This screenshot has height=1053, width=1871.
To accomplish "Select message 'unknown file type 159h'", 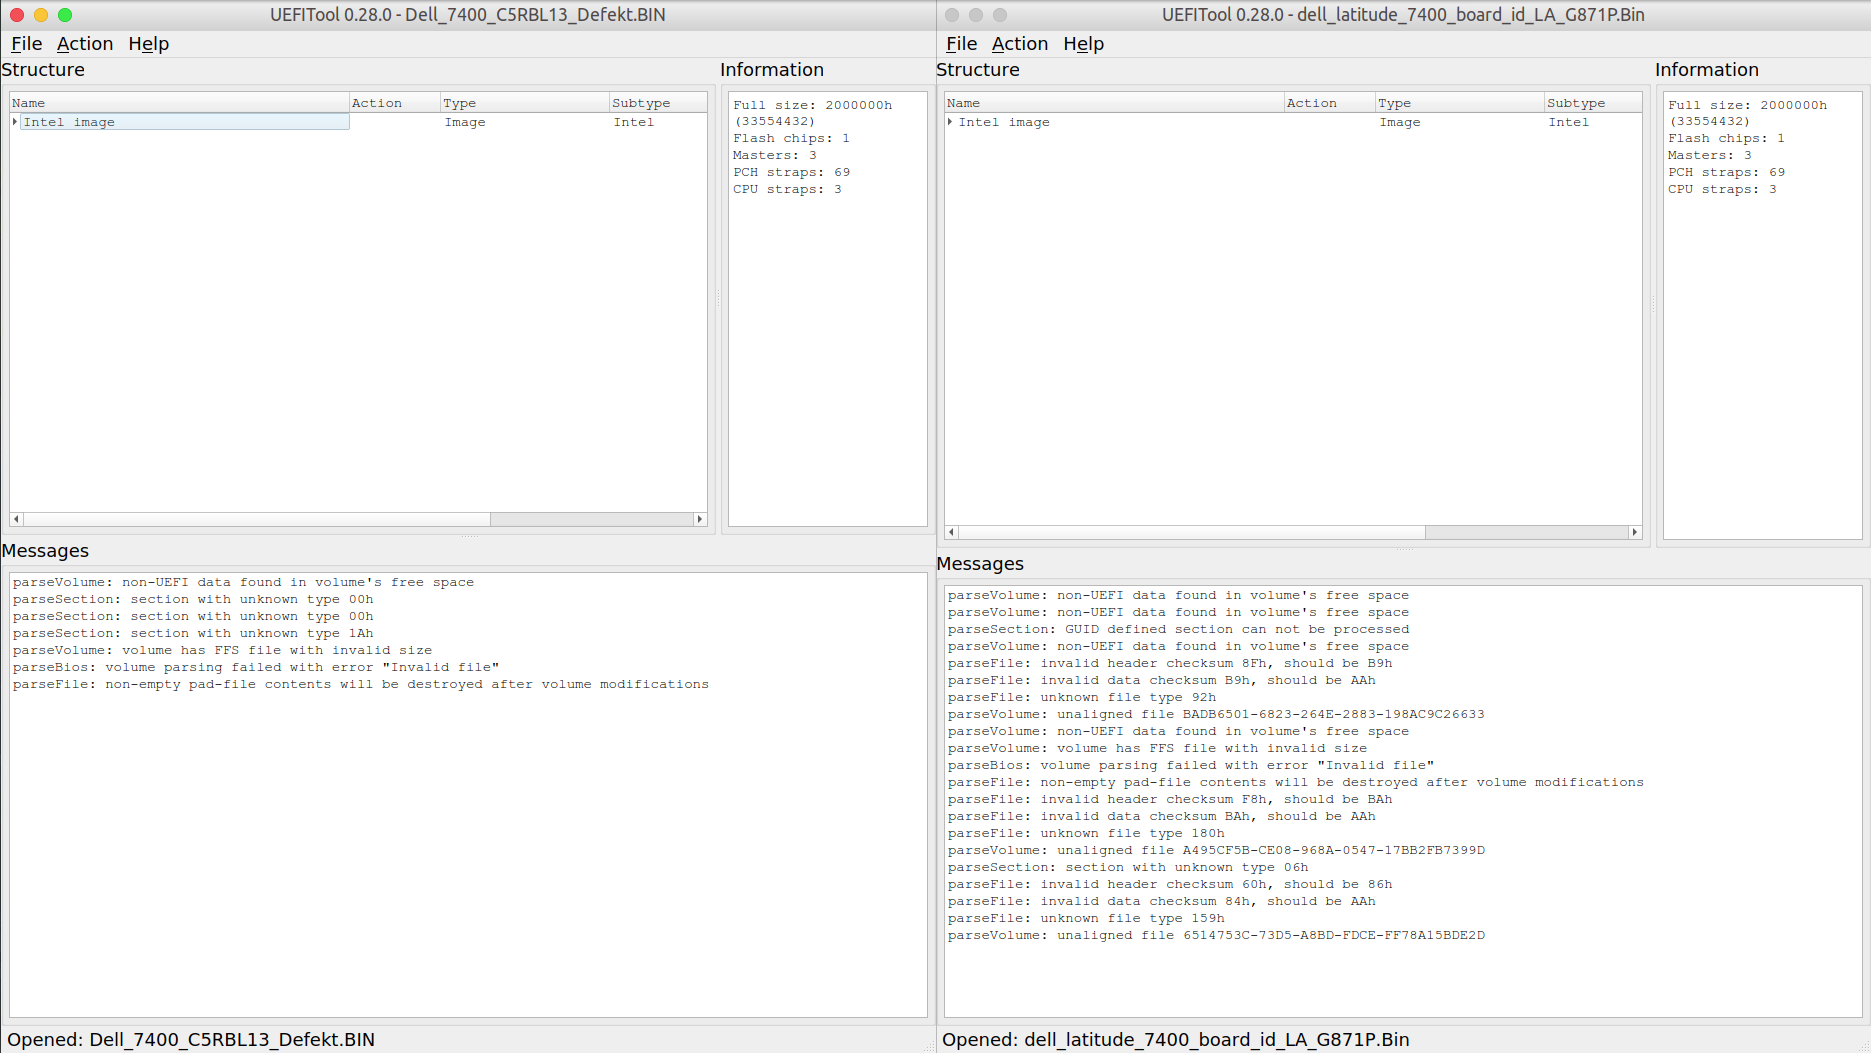I will (x=1086, y=918).
